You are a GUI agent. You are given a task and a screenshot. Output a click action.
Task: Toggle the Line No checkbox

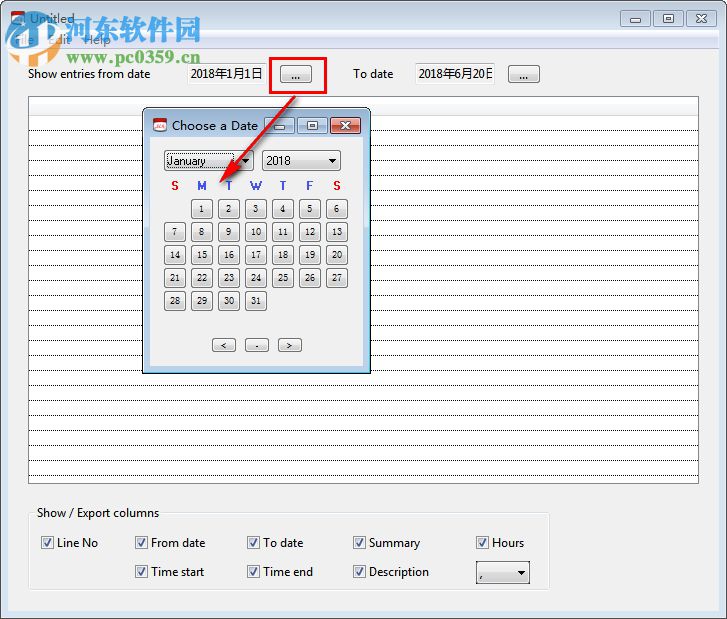pos(47,543)
